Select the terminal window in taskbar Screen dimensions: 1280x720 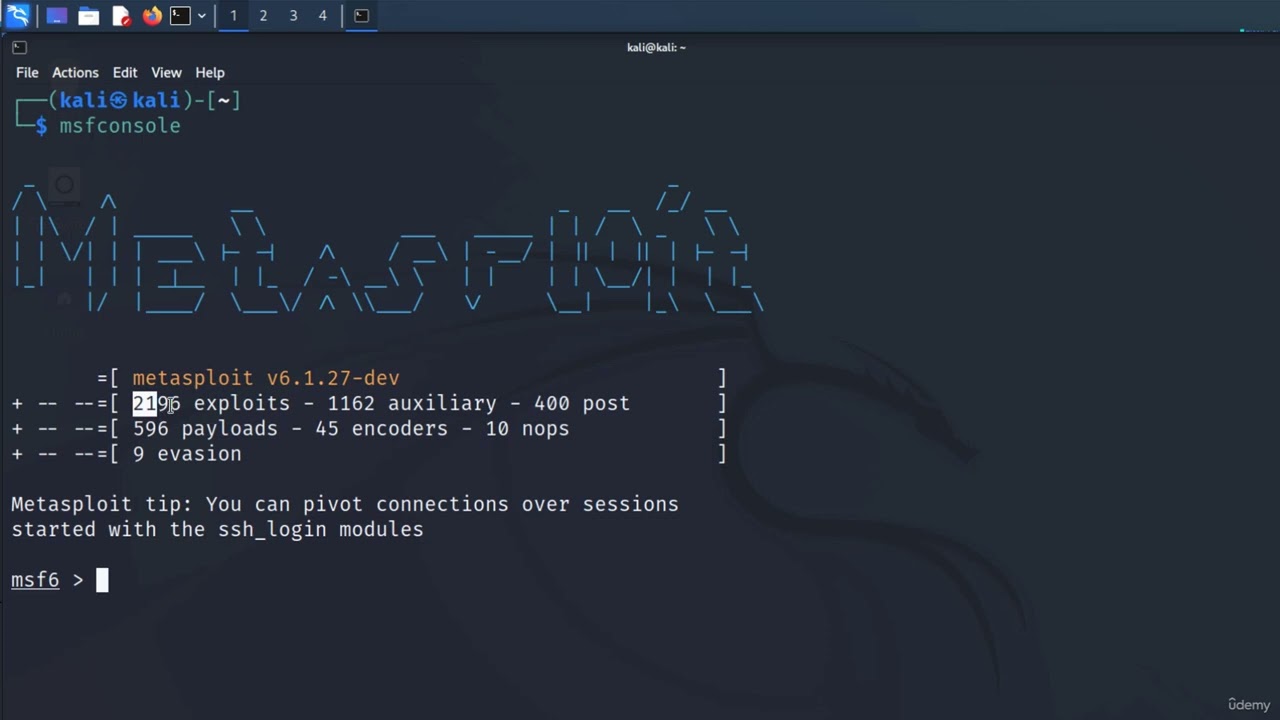pyautogui.click(x=361, y=16)
